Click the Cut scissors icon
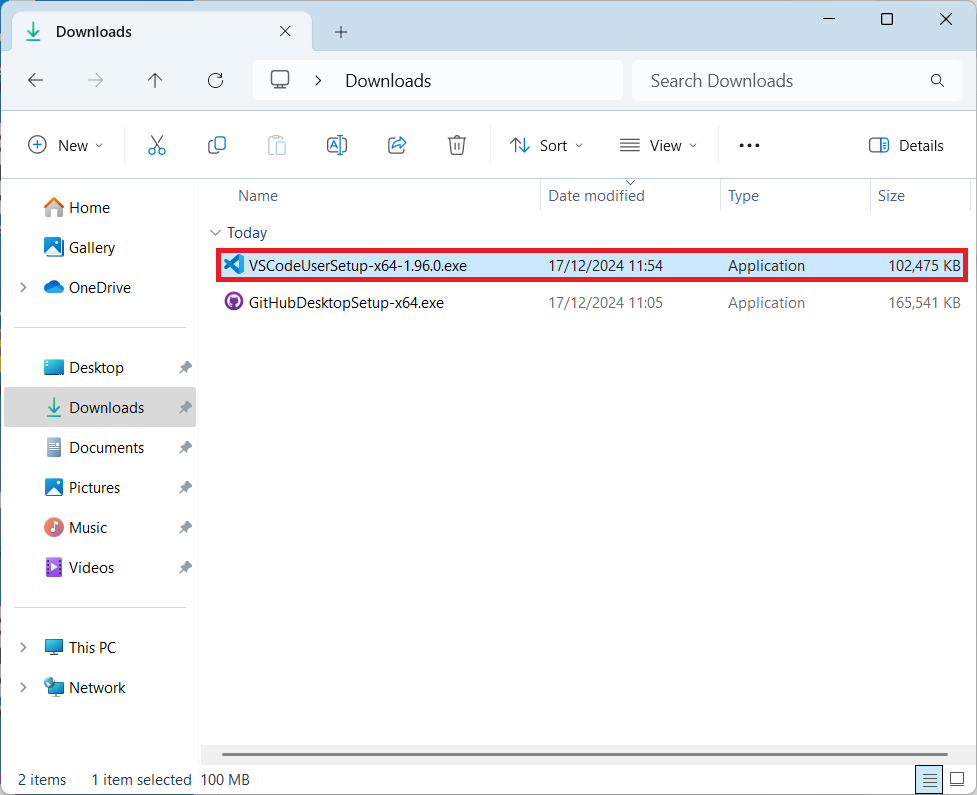Screen dimensions: 977x795 (x=157, y=145)
